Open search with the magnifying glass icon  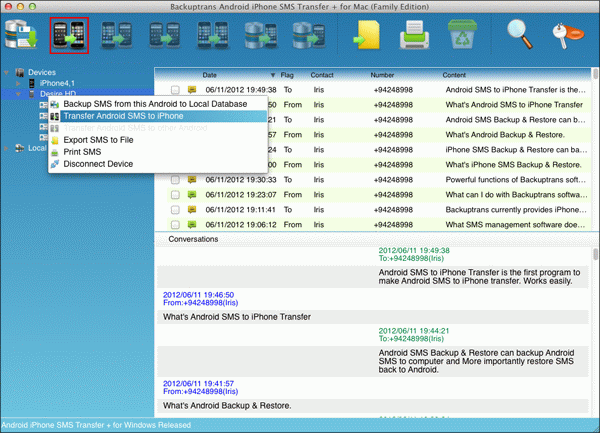click(x=520, y=34)
